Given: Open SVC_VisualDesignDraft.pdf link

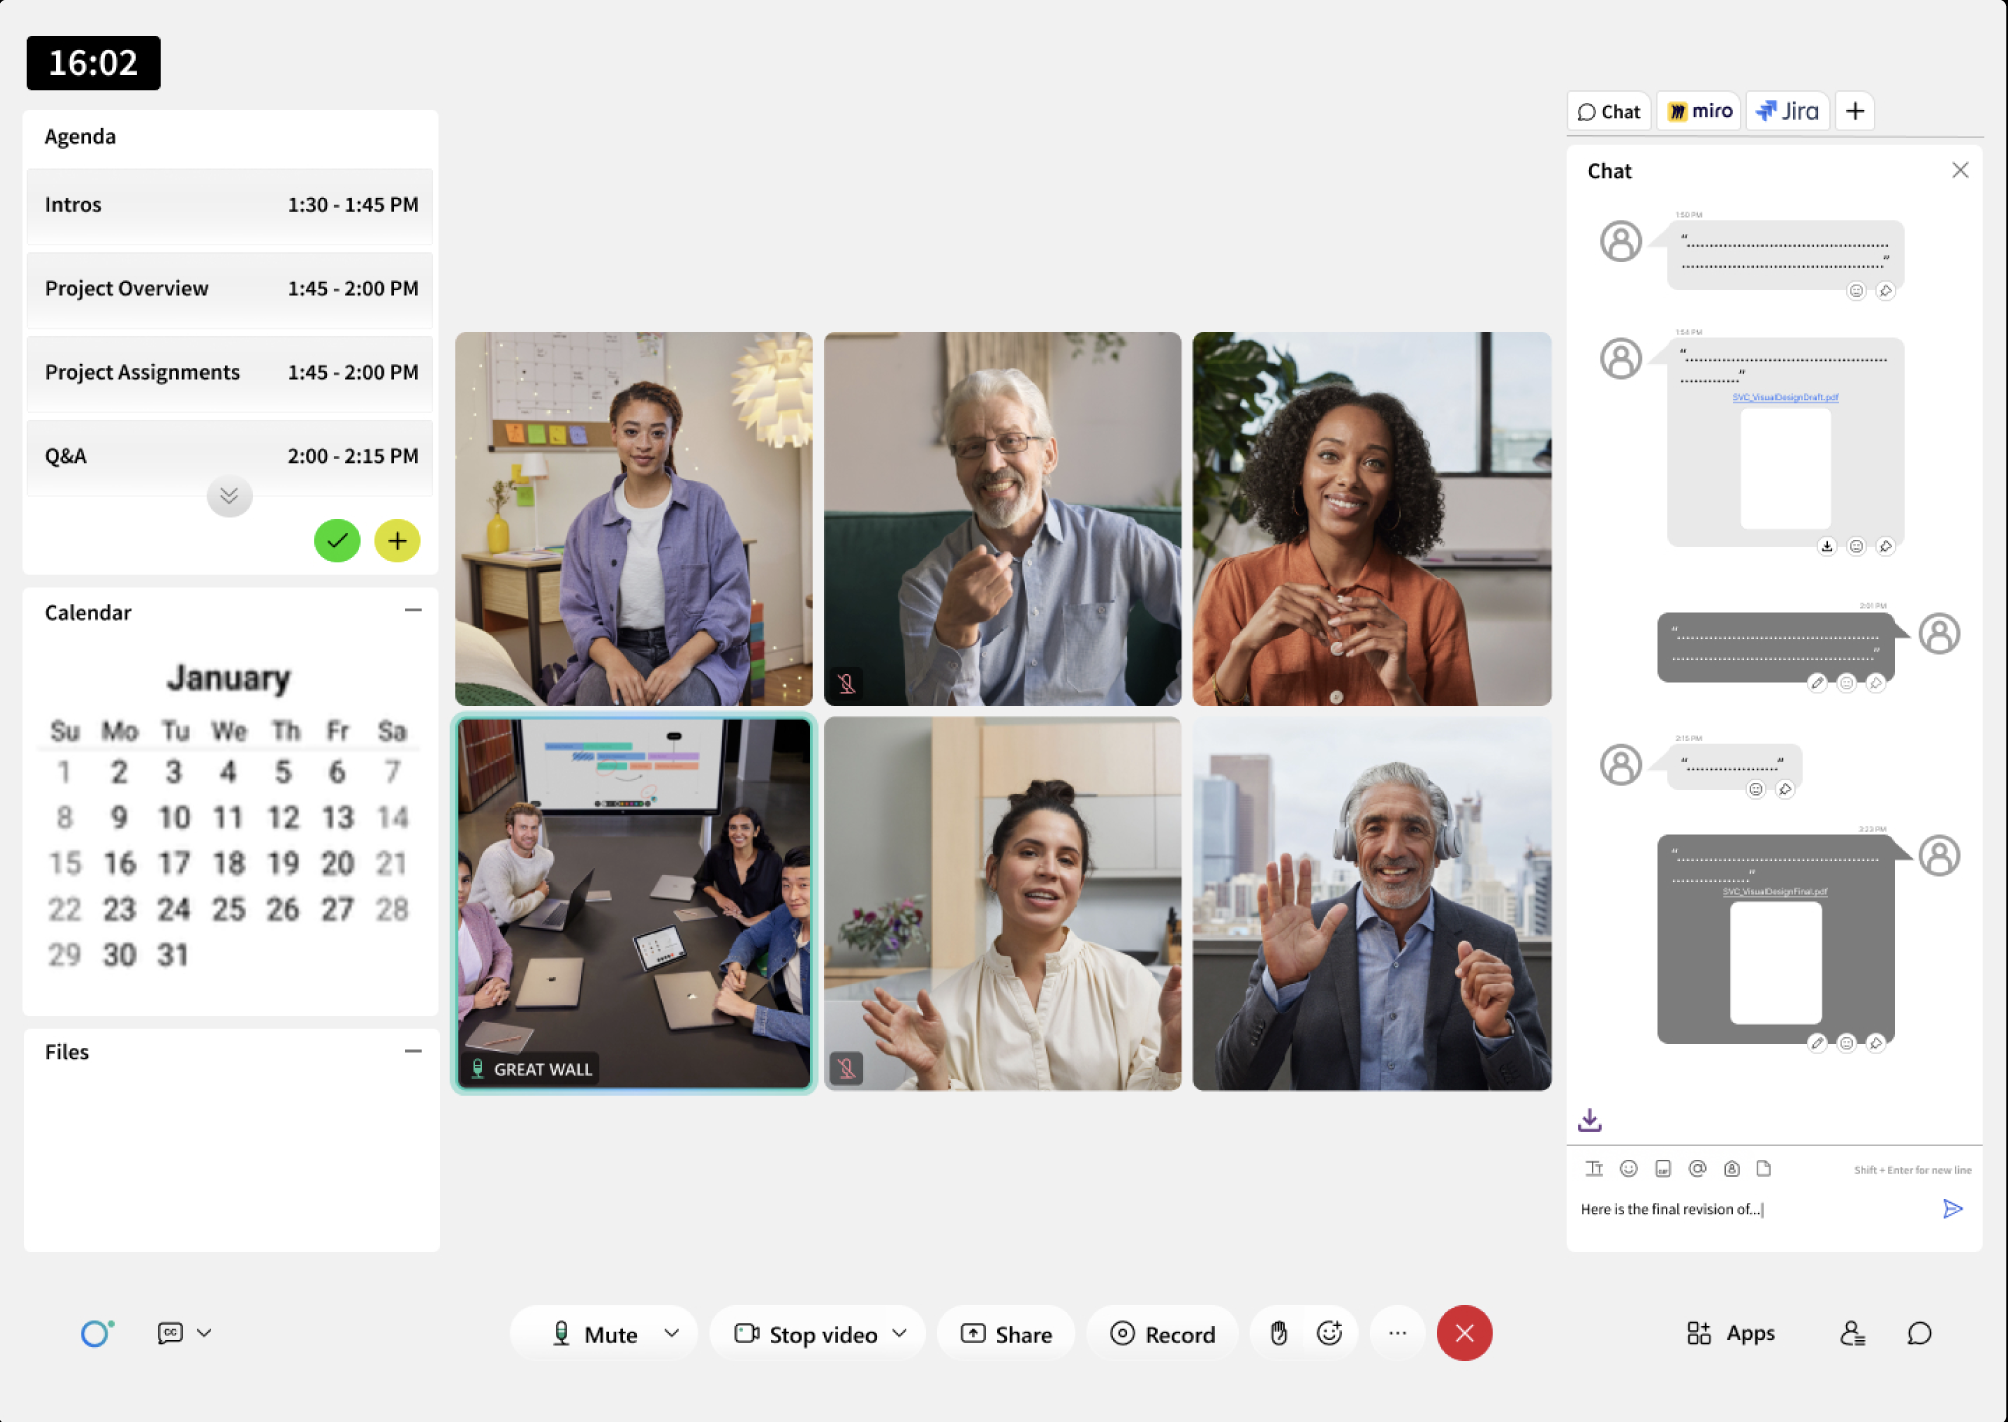Looking at the screenshot, I should (1785, 397).
